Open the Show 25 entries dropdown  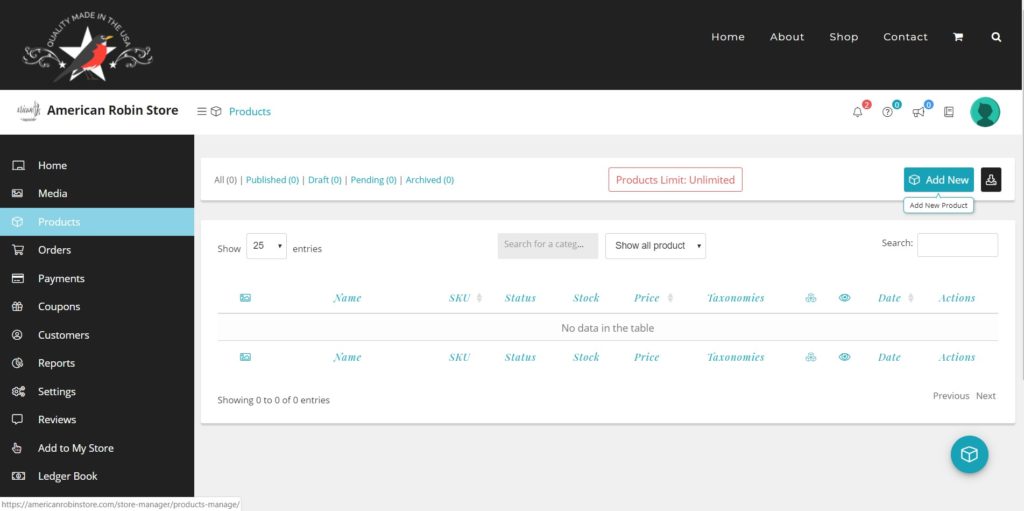(266, 246)
